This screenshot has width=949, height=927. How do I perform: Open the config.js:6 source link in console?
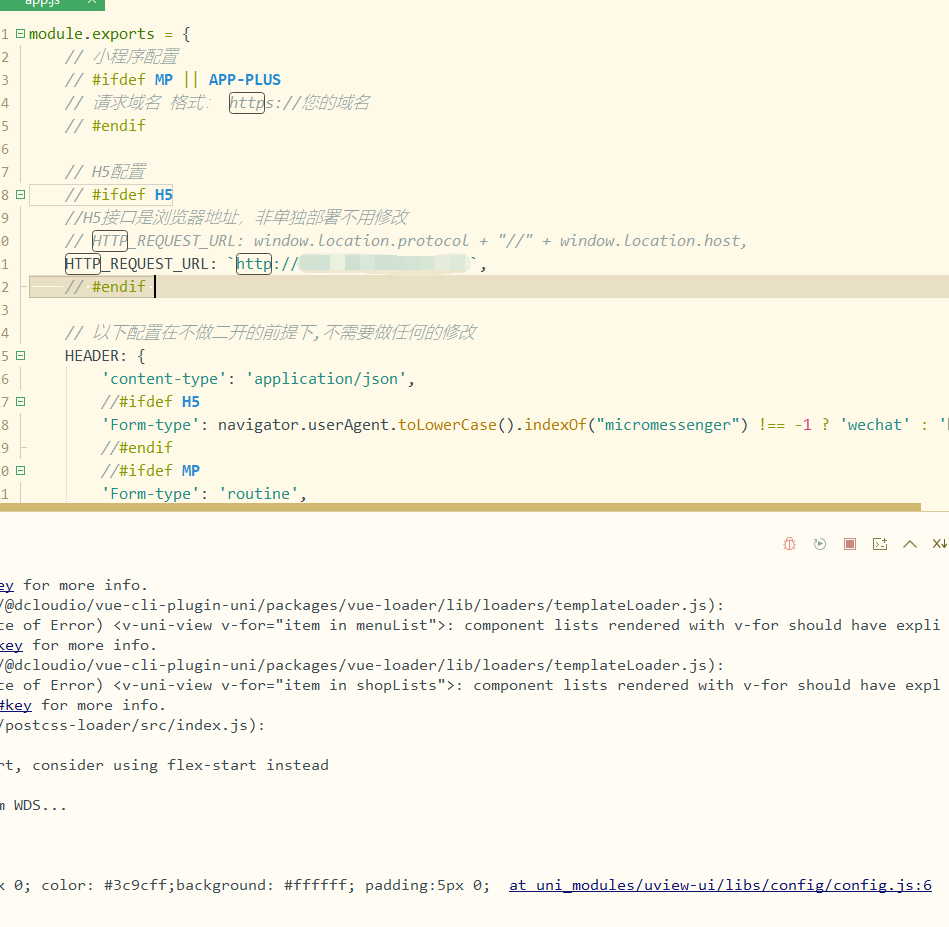coord(720,885)
